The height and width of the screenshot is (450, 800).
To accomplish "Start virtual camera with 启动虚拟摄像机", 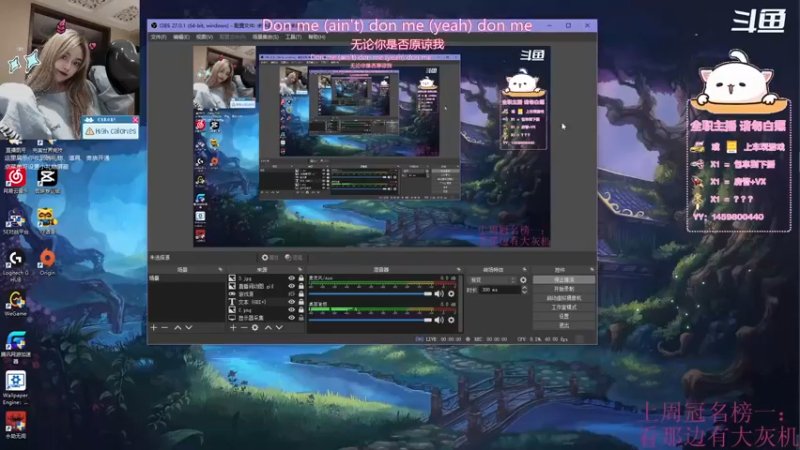I will pyautogui.click(x=564, y=298).
